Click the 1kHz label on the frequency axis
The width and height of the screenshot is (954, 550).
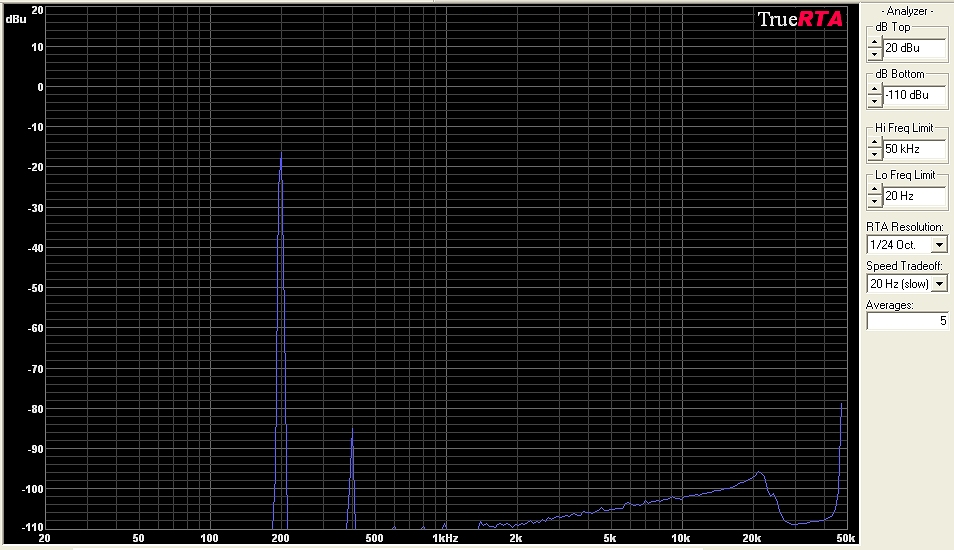click(445, 538)
